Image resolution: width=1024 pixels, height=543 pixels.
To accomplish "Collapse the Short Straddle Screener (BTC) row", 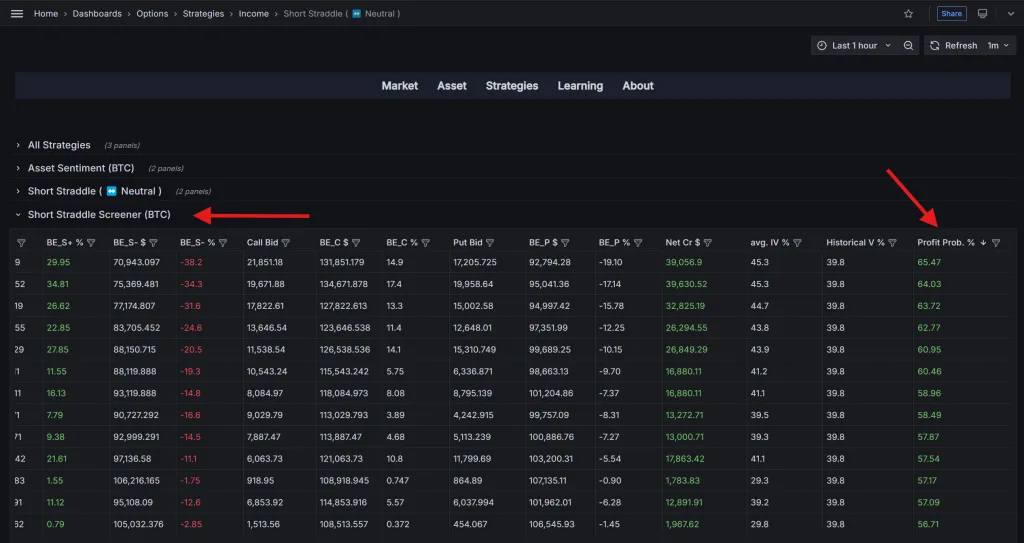I will click(x=98, y=215).
